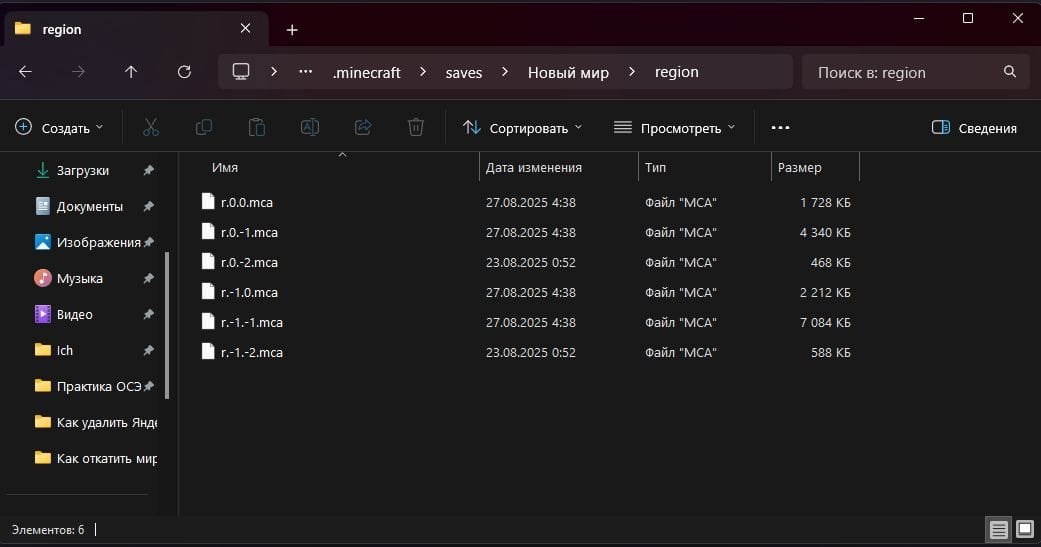Click the Delete trash bin icon

(416, 127)
